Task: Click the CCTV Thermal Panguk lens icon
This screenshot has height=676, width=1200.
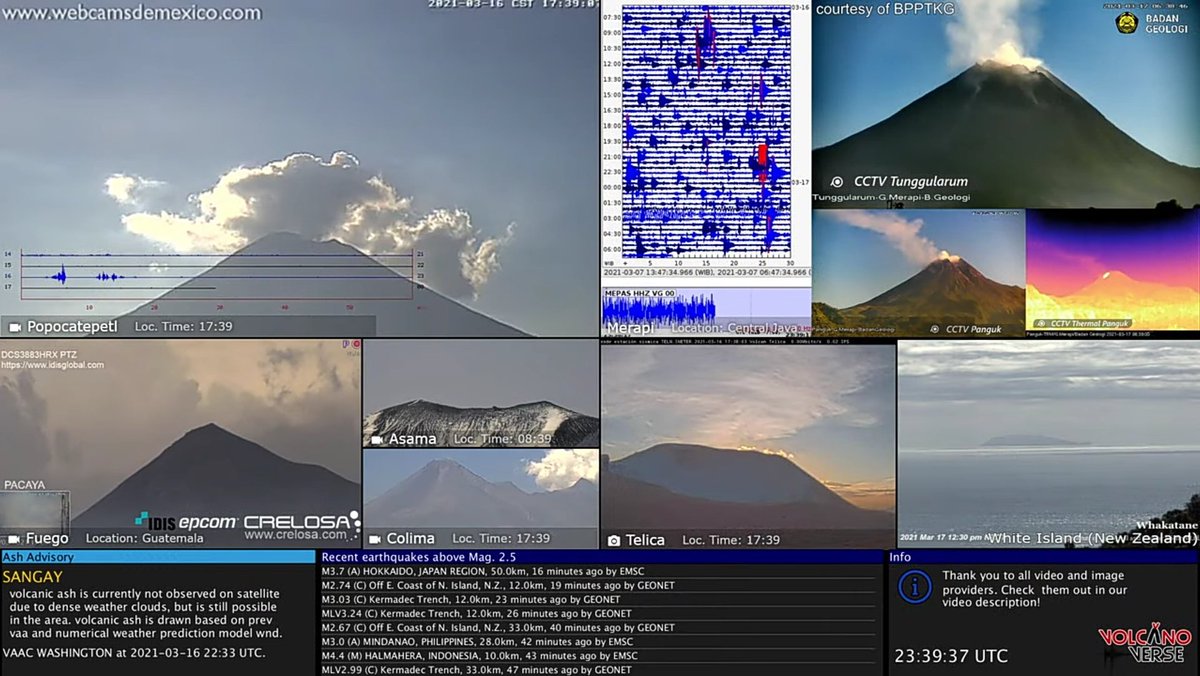Action: [x=1039, y=324]
